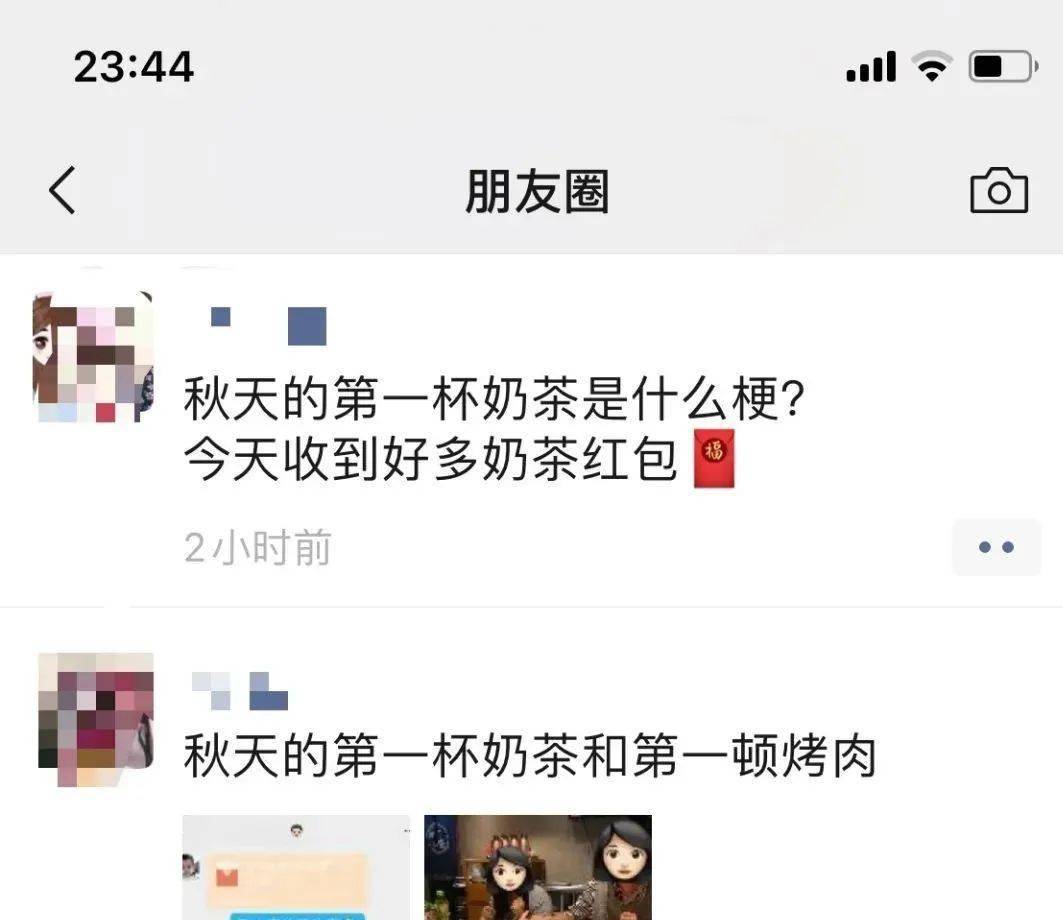
Task: Open the two-dot comment menu on first post
Action: (997, 547)
